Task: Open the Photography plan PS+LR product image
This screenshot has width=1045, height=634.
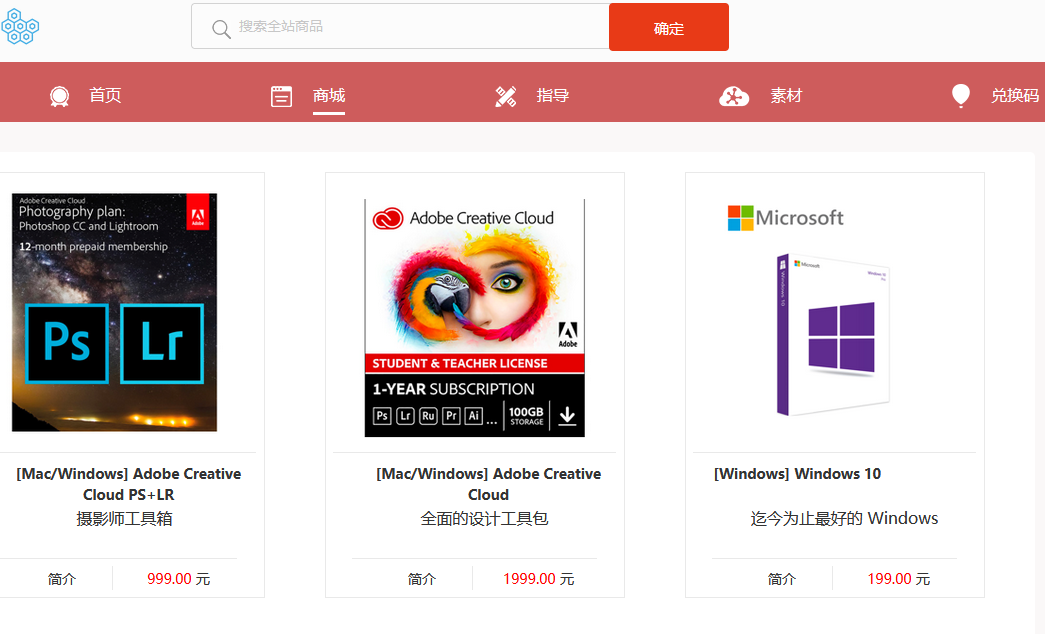Action: (x=115, y=312)
